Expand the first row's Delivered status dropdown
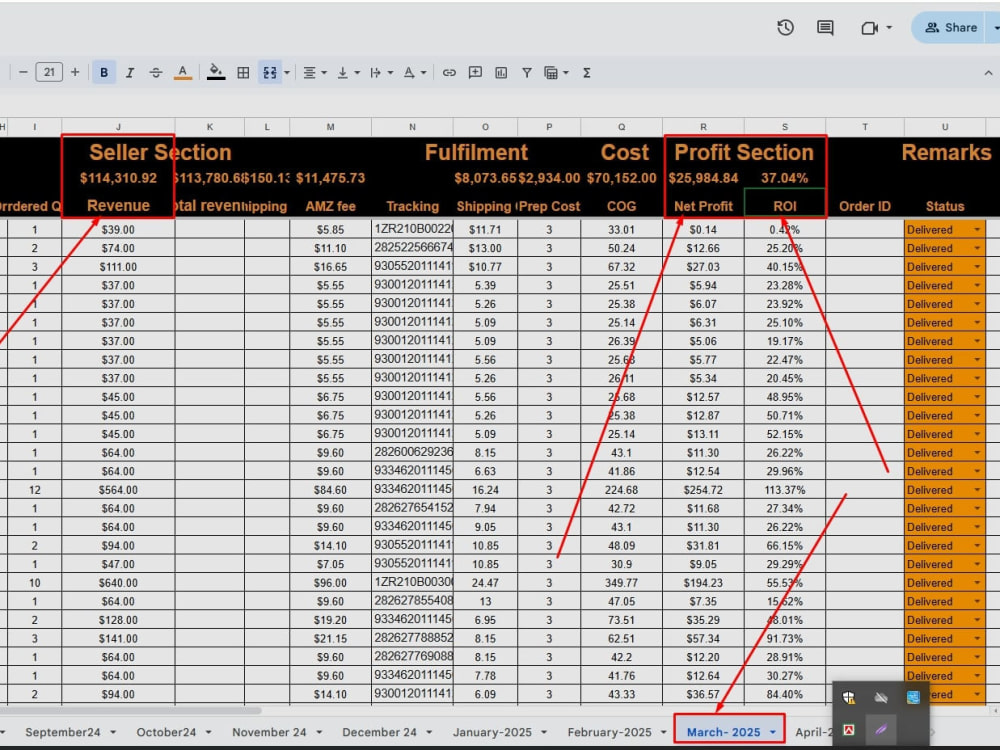1000x750 pixels. (x=976, y=230)
